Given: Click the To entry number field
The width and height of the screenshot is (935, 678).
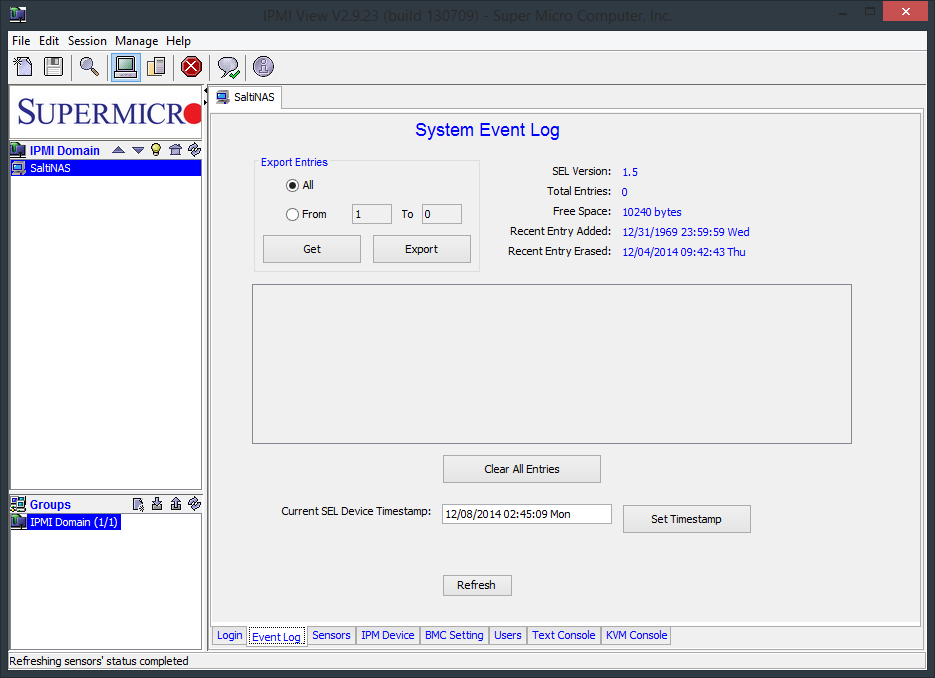Looking at the screenshot, I should [x=442, y=214].
